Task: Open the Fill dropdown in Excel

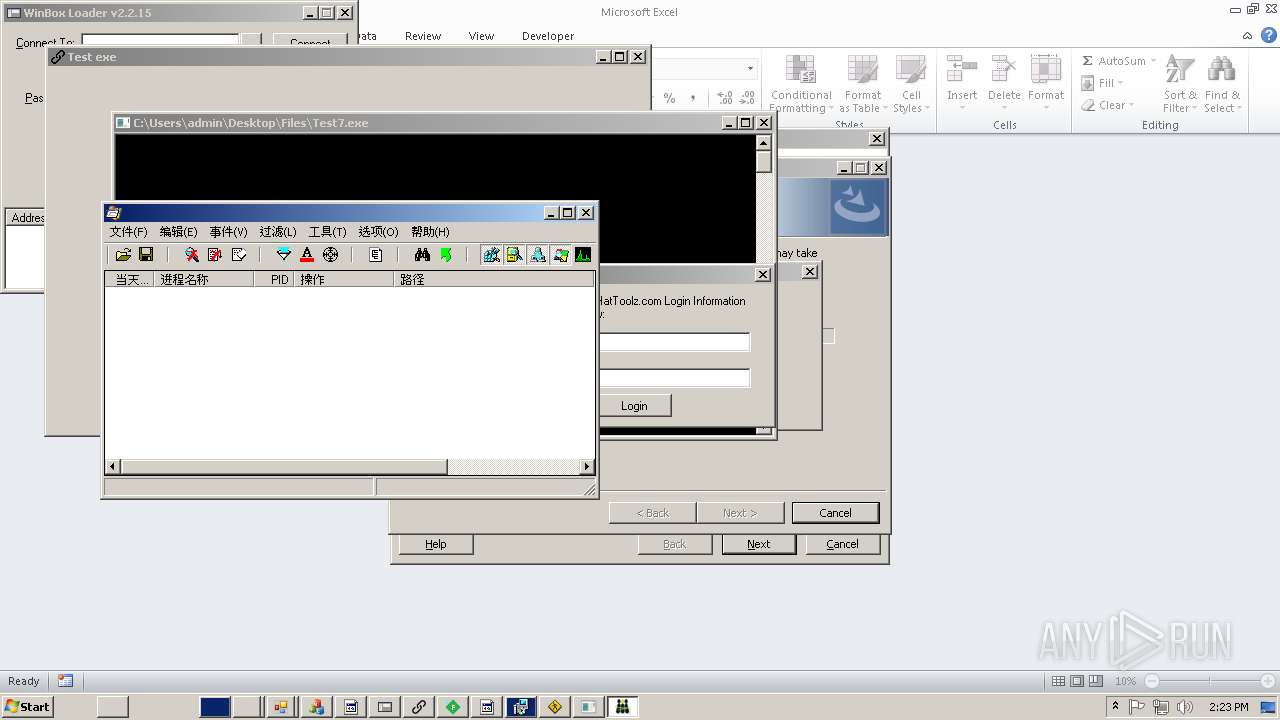Action: point(1103,83)
